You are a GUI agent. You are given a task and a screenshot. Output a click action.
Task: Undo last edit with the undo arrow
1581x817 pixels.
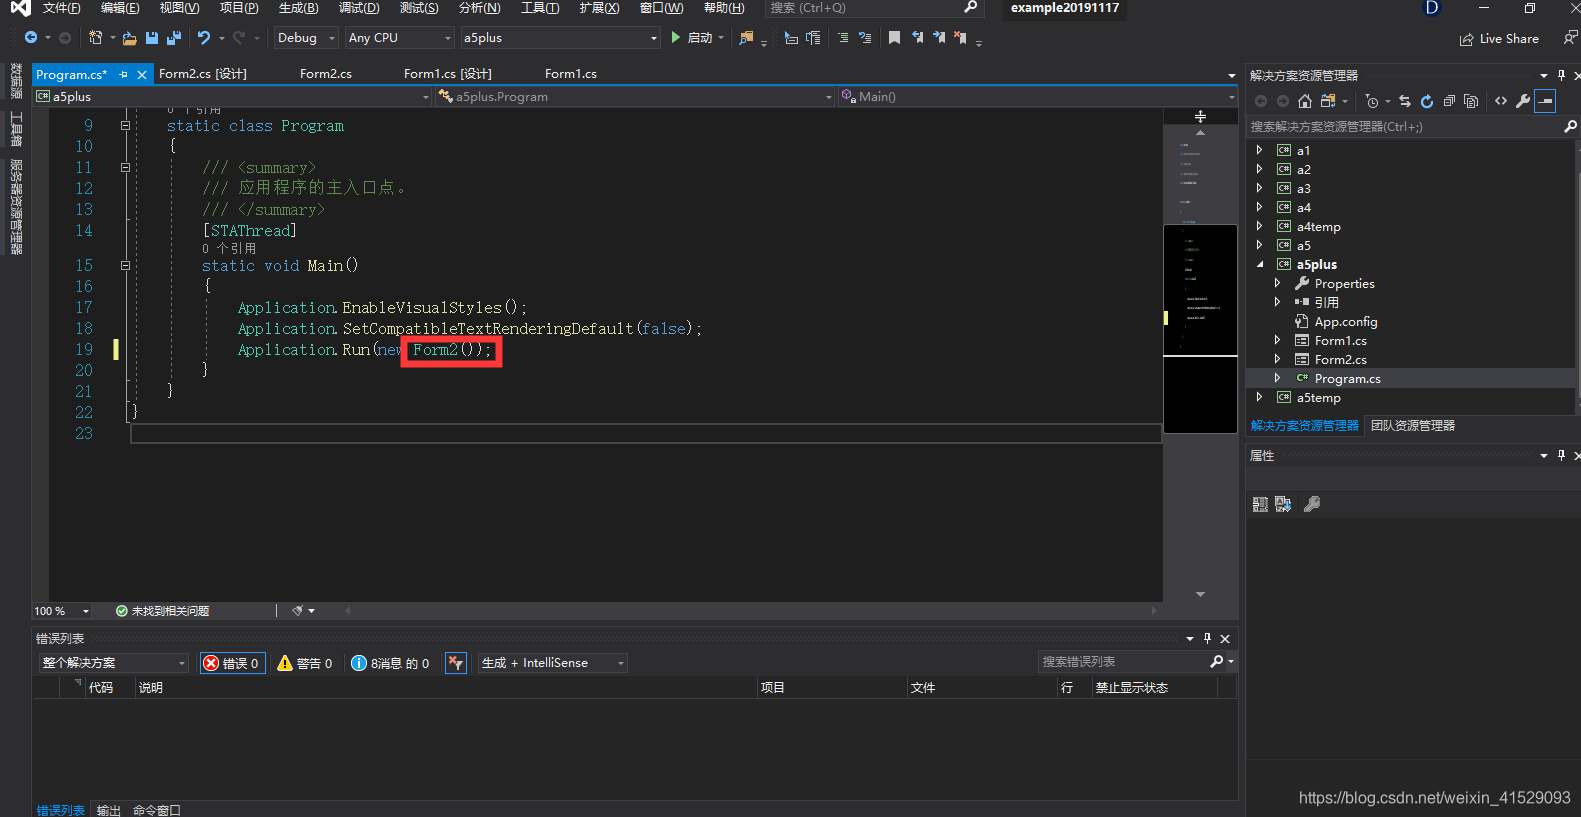click(204, 38)
